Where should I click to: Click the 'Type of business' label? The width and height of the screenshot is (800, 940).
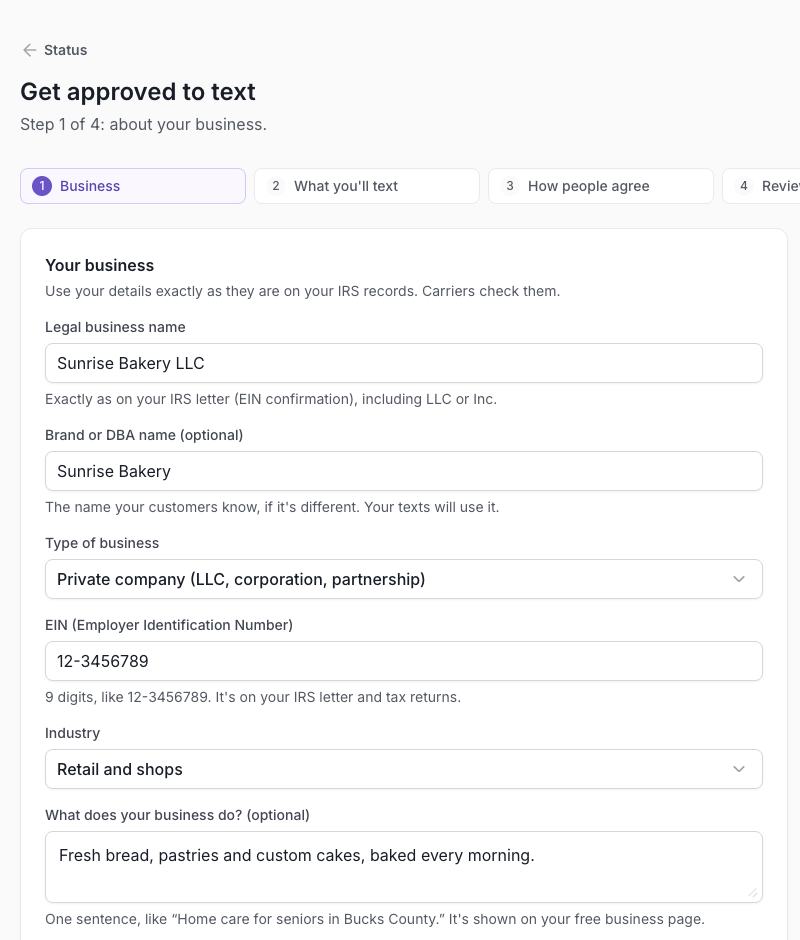[102, 543]
